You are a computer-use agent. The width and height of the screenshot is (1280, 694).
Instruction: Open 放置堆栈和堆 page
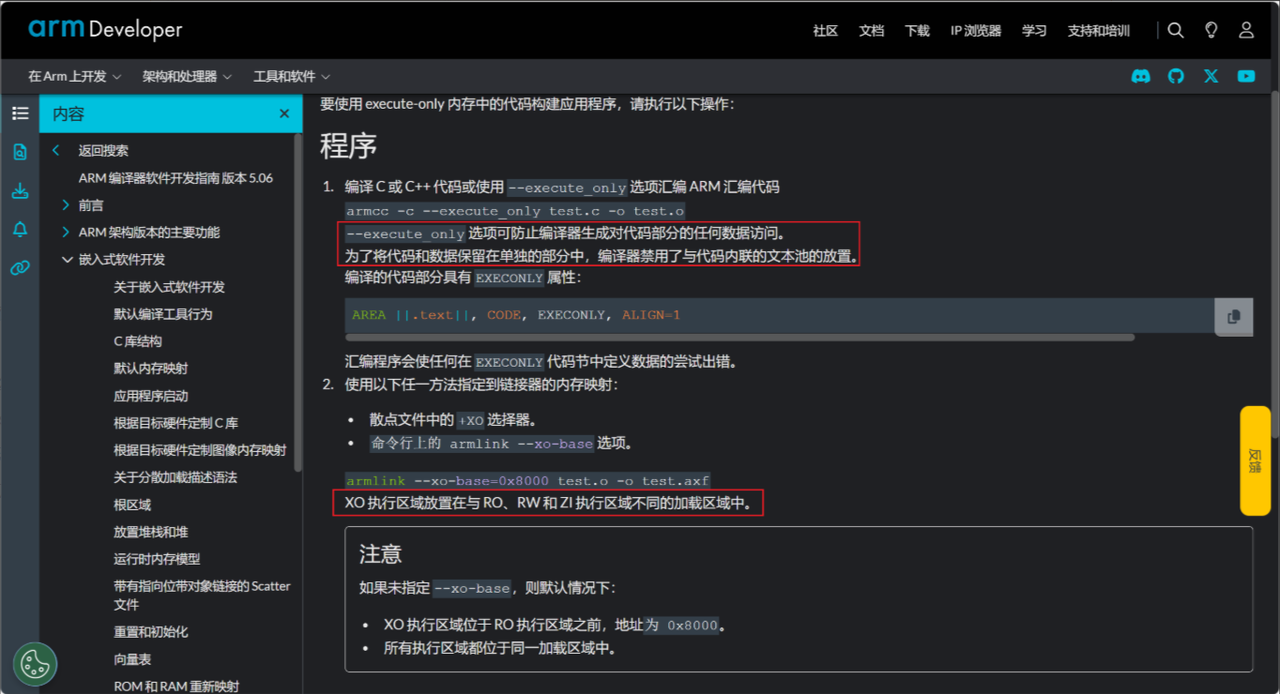tap(151, 532)
